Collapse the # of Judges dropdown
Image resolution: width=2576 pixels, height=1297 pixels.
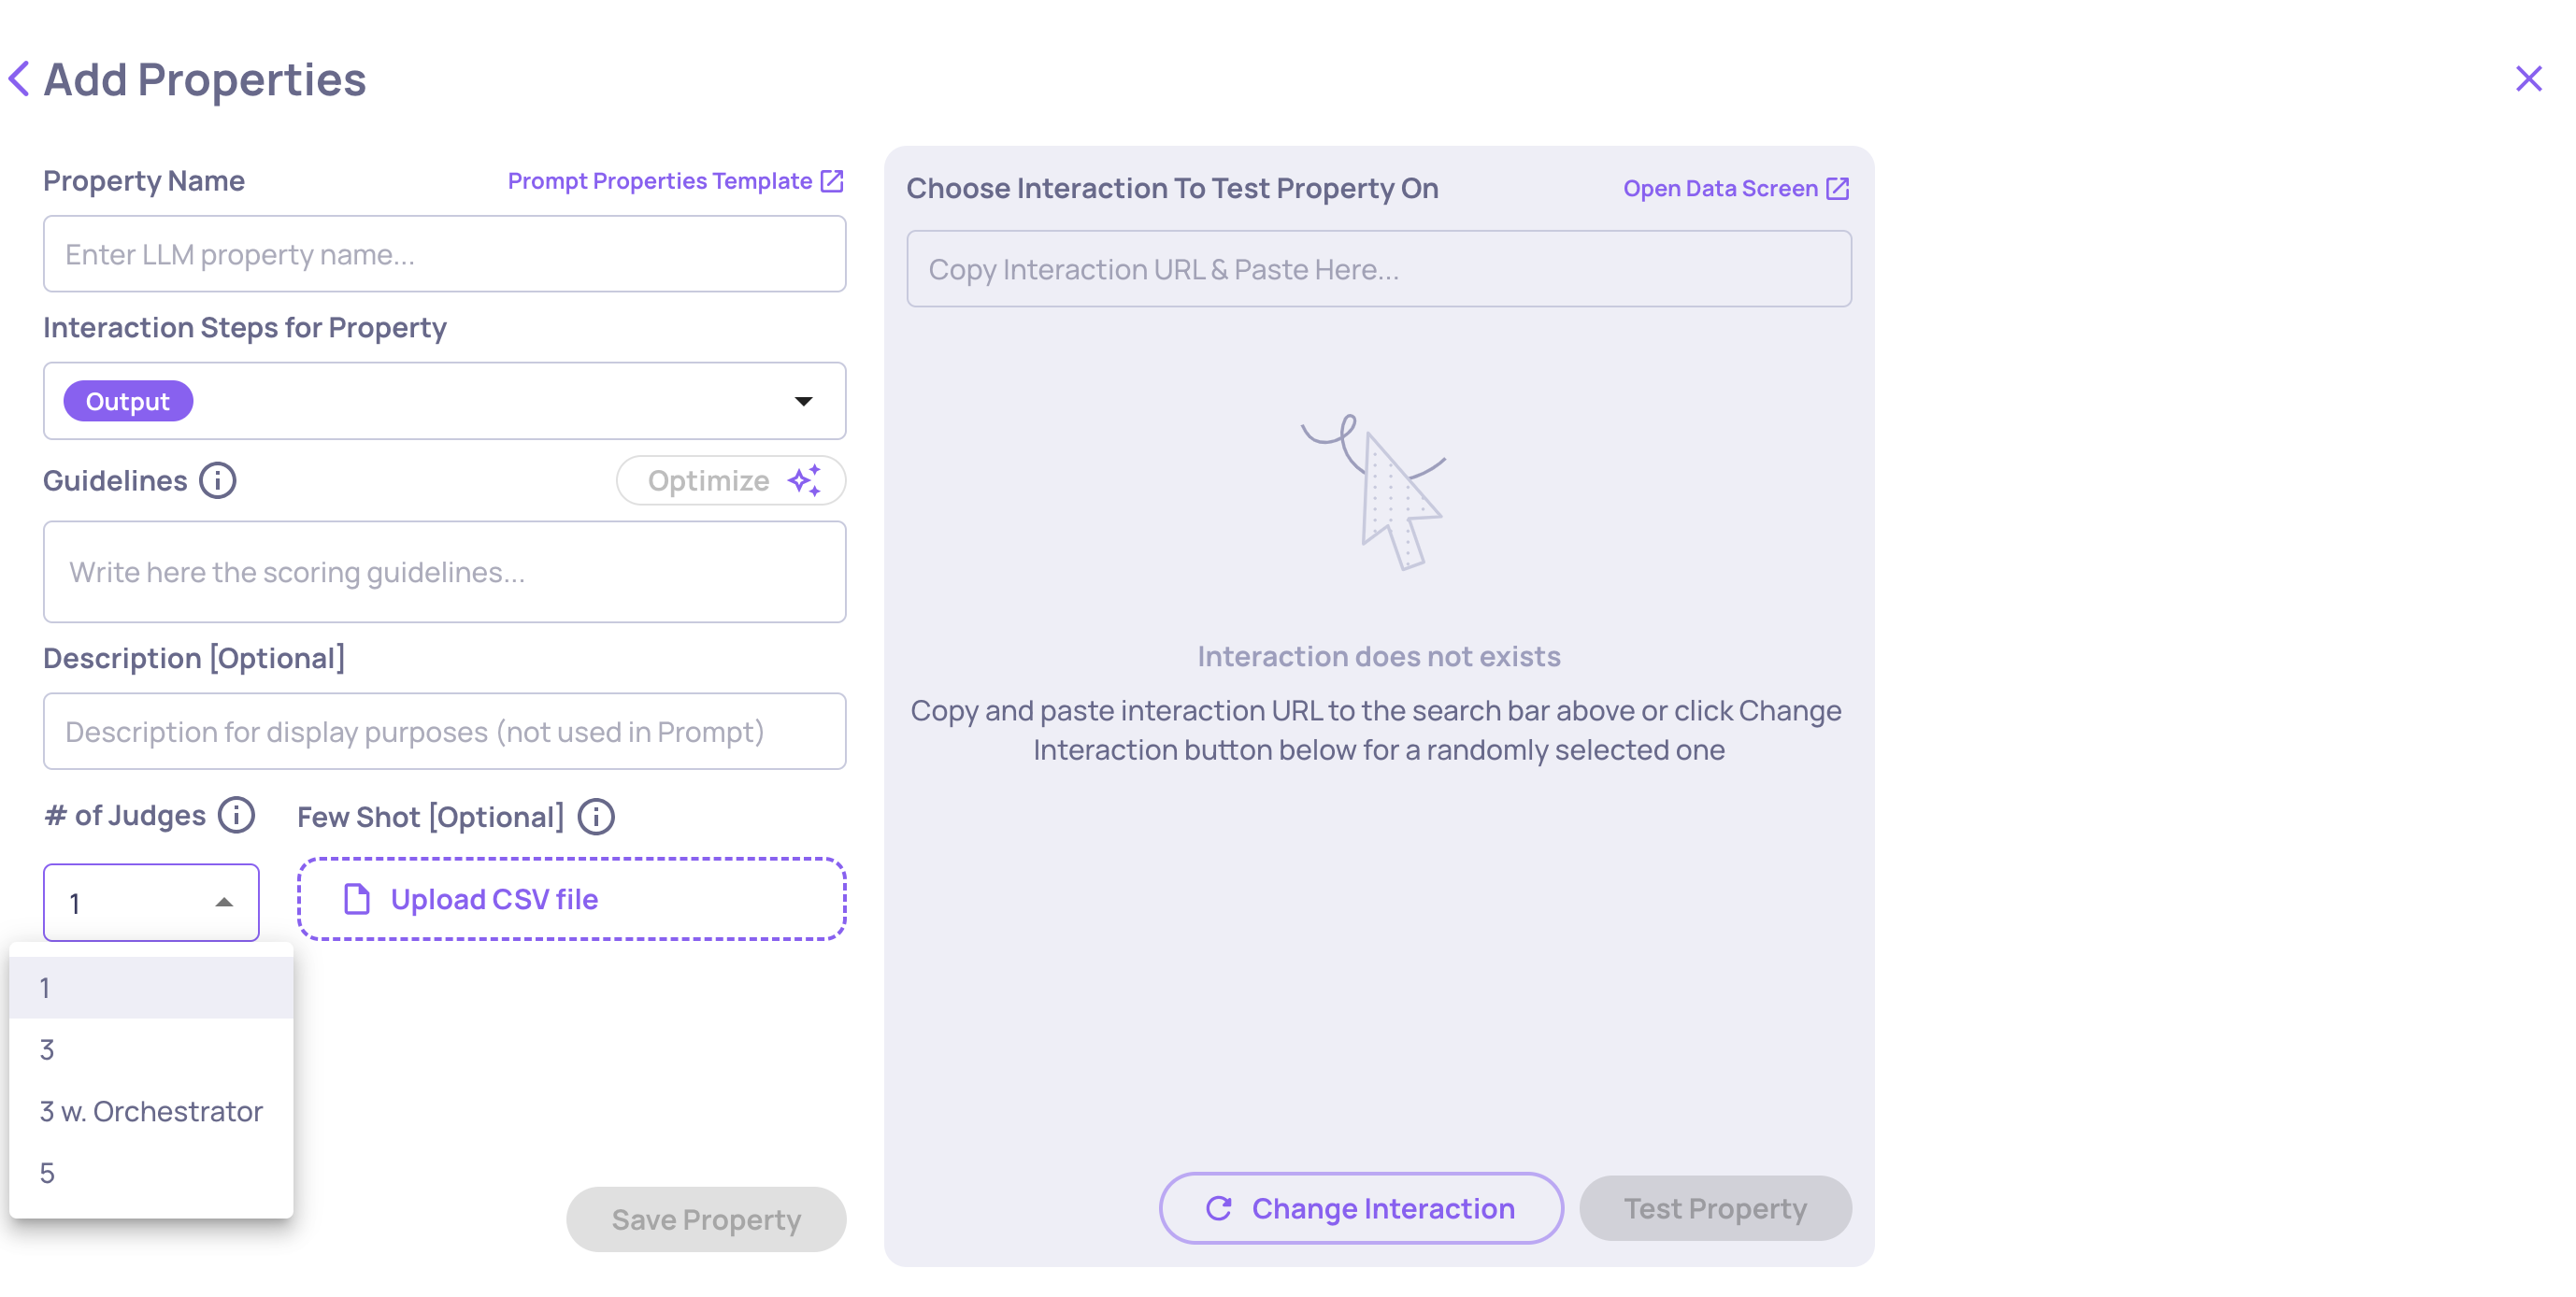tap(224, 901)
